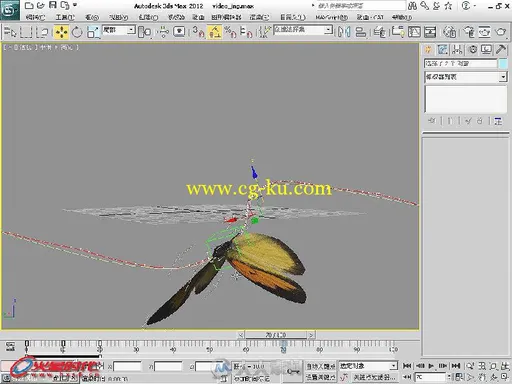This screenshot has width=512, height=384.
Task: Activate the Select and Rotate tool
Action: (77, 32)
